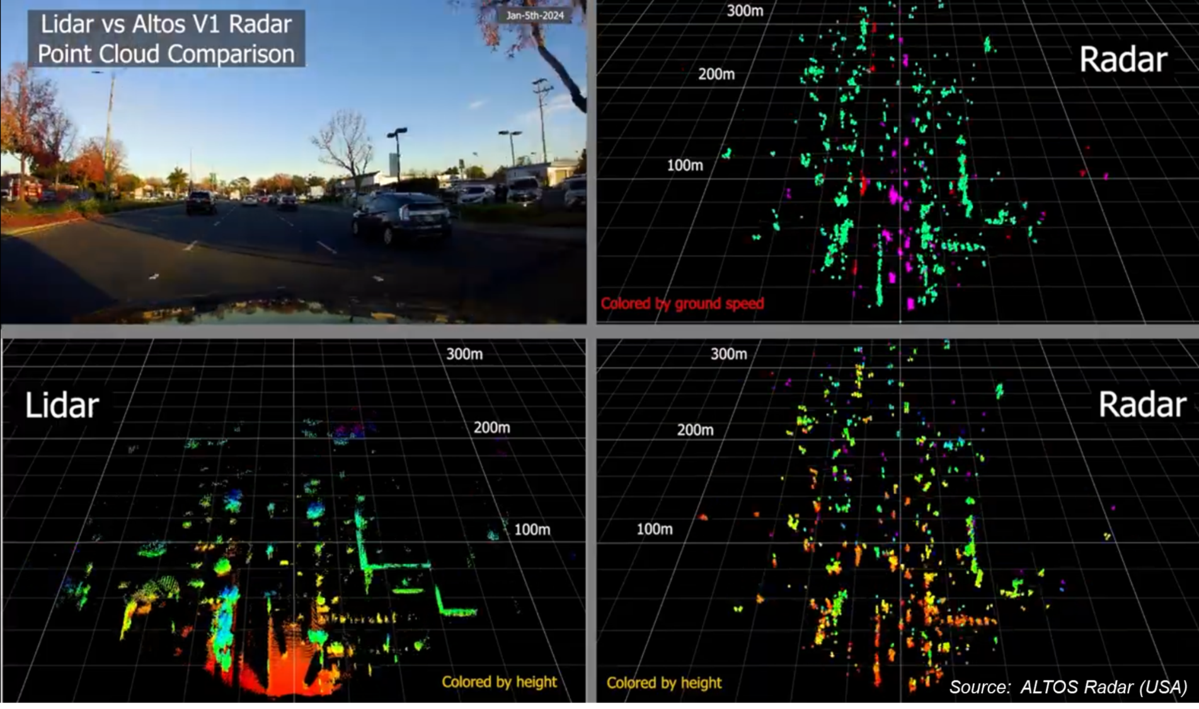Click "Colored by height" caption in the bottom radar panel
Viewport: 1199px width, 709px height.
point(664,683)
